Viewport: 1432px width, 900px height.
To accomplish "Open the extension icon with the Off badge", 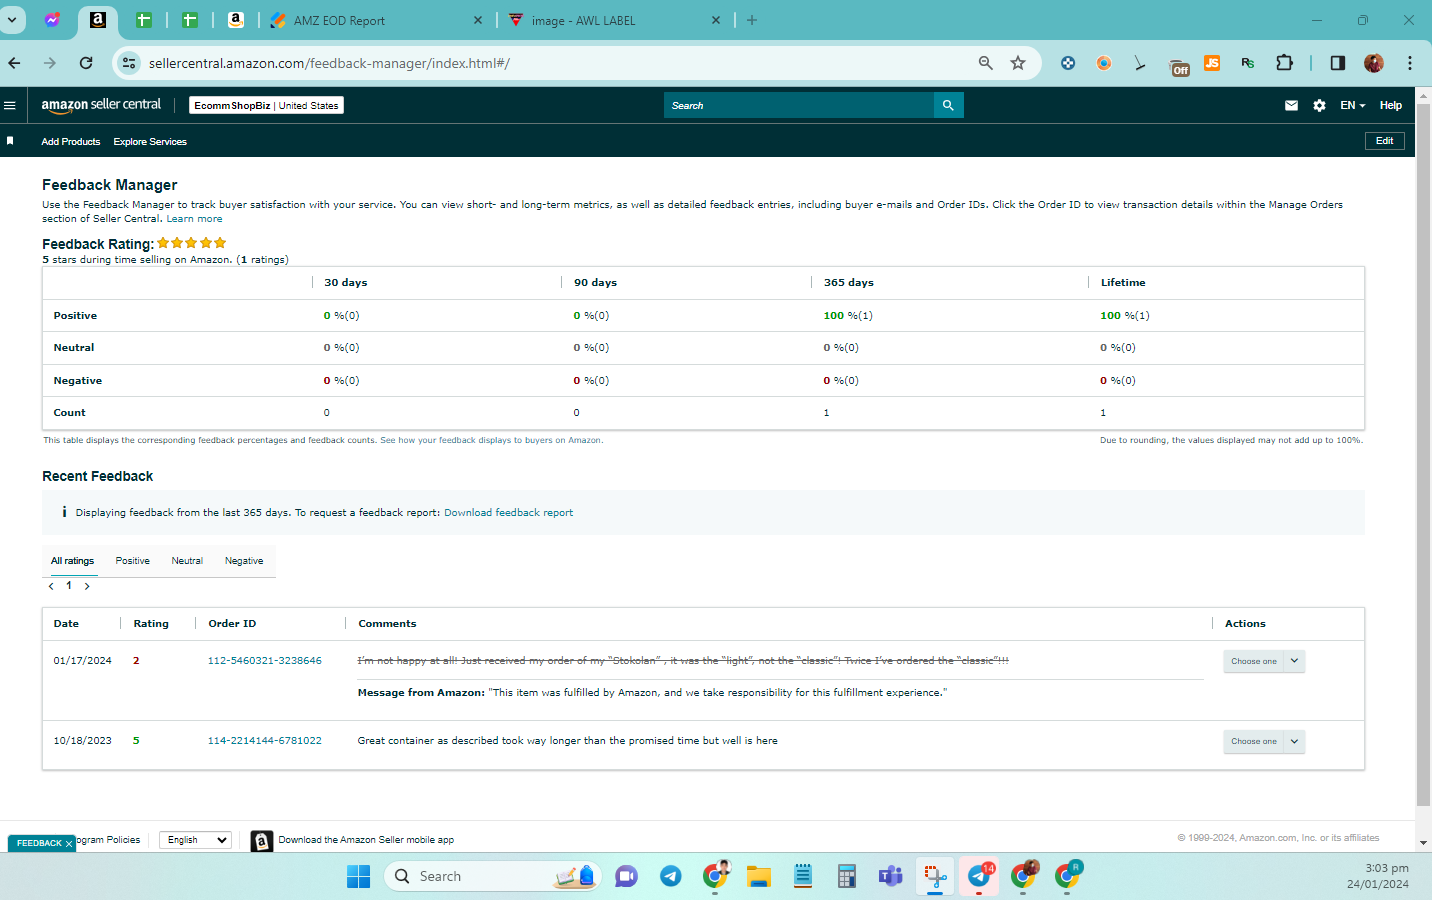I will coord(1179,66).
